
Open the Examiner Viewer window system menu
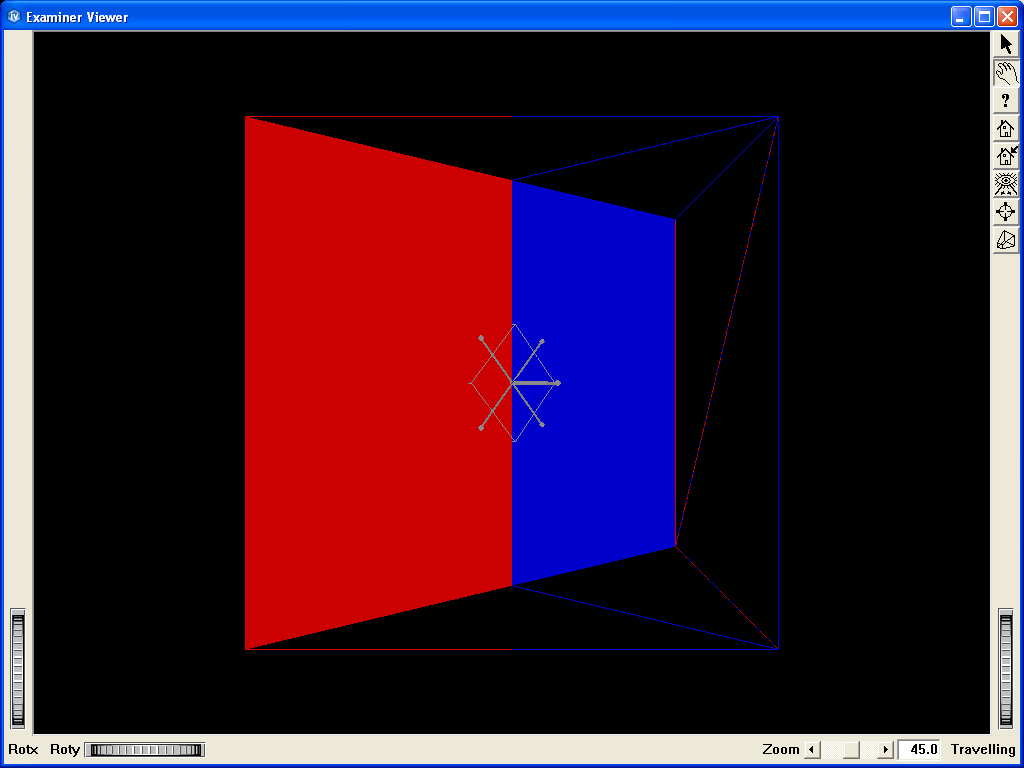[12, 16]
